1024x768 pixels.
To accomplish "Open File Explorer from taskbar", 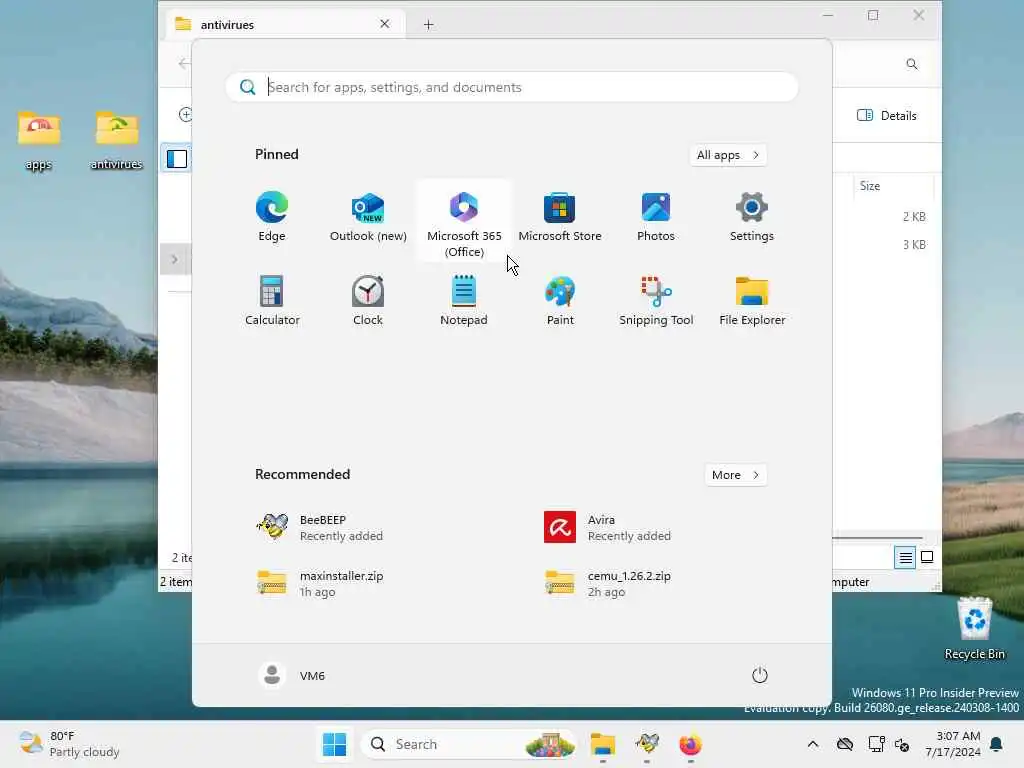I will 602,744.
